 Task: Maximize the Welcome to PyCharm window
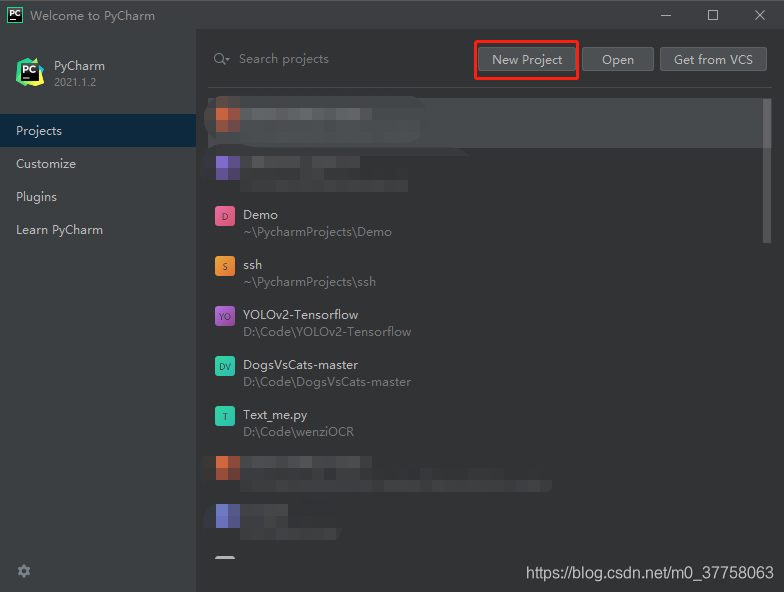713,15
